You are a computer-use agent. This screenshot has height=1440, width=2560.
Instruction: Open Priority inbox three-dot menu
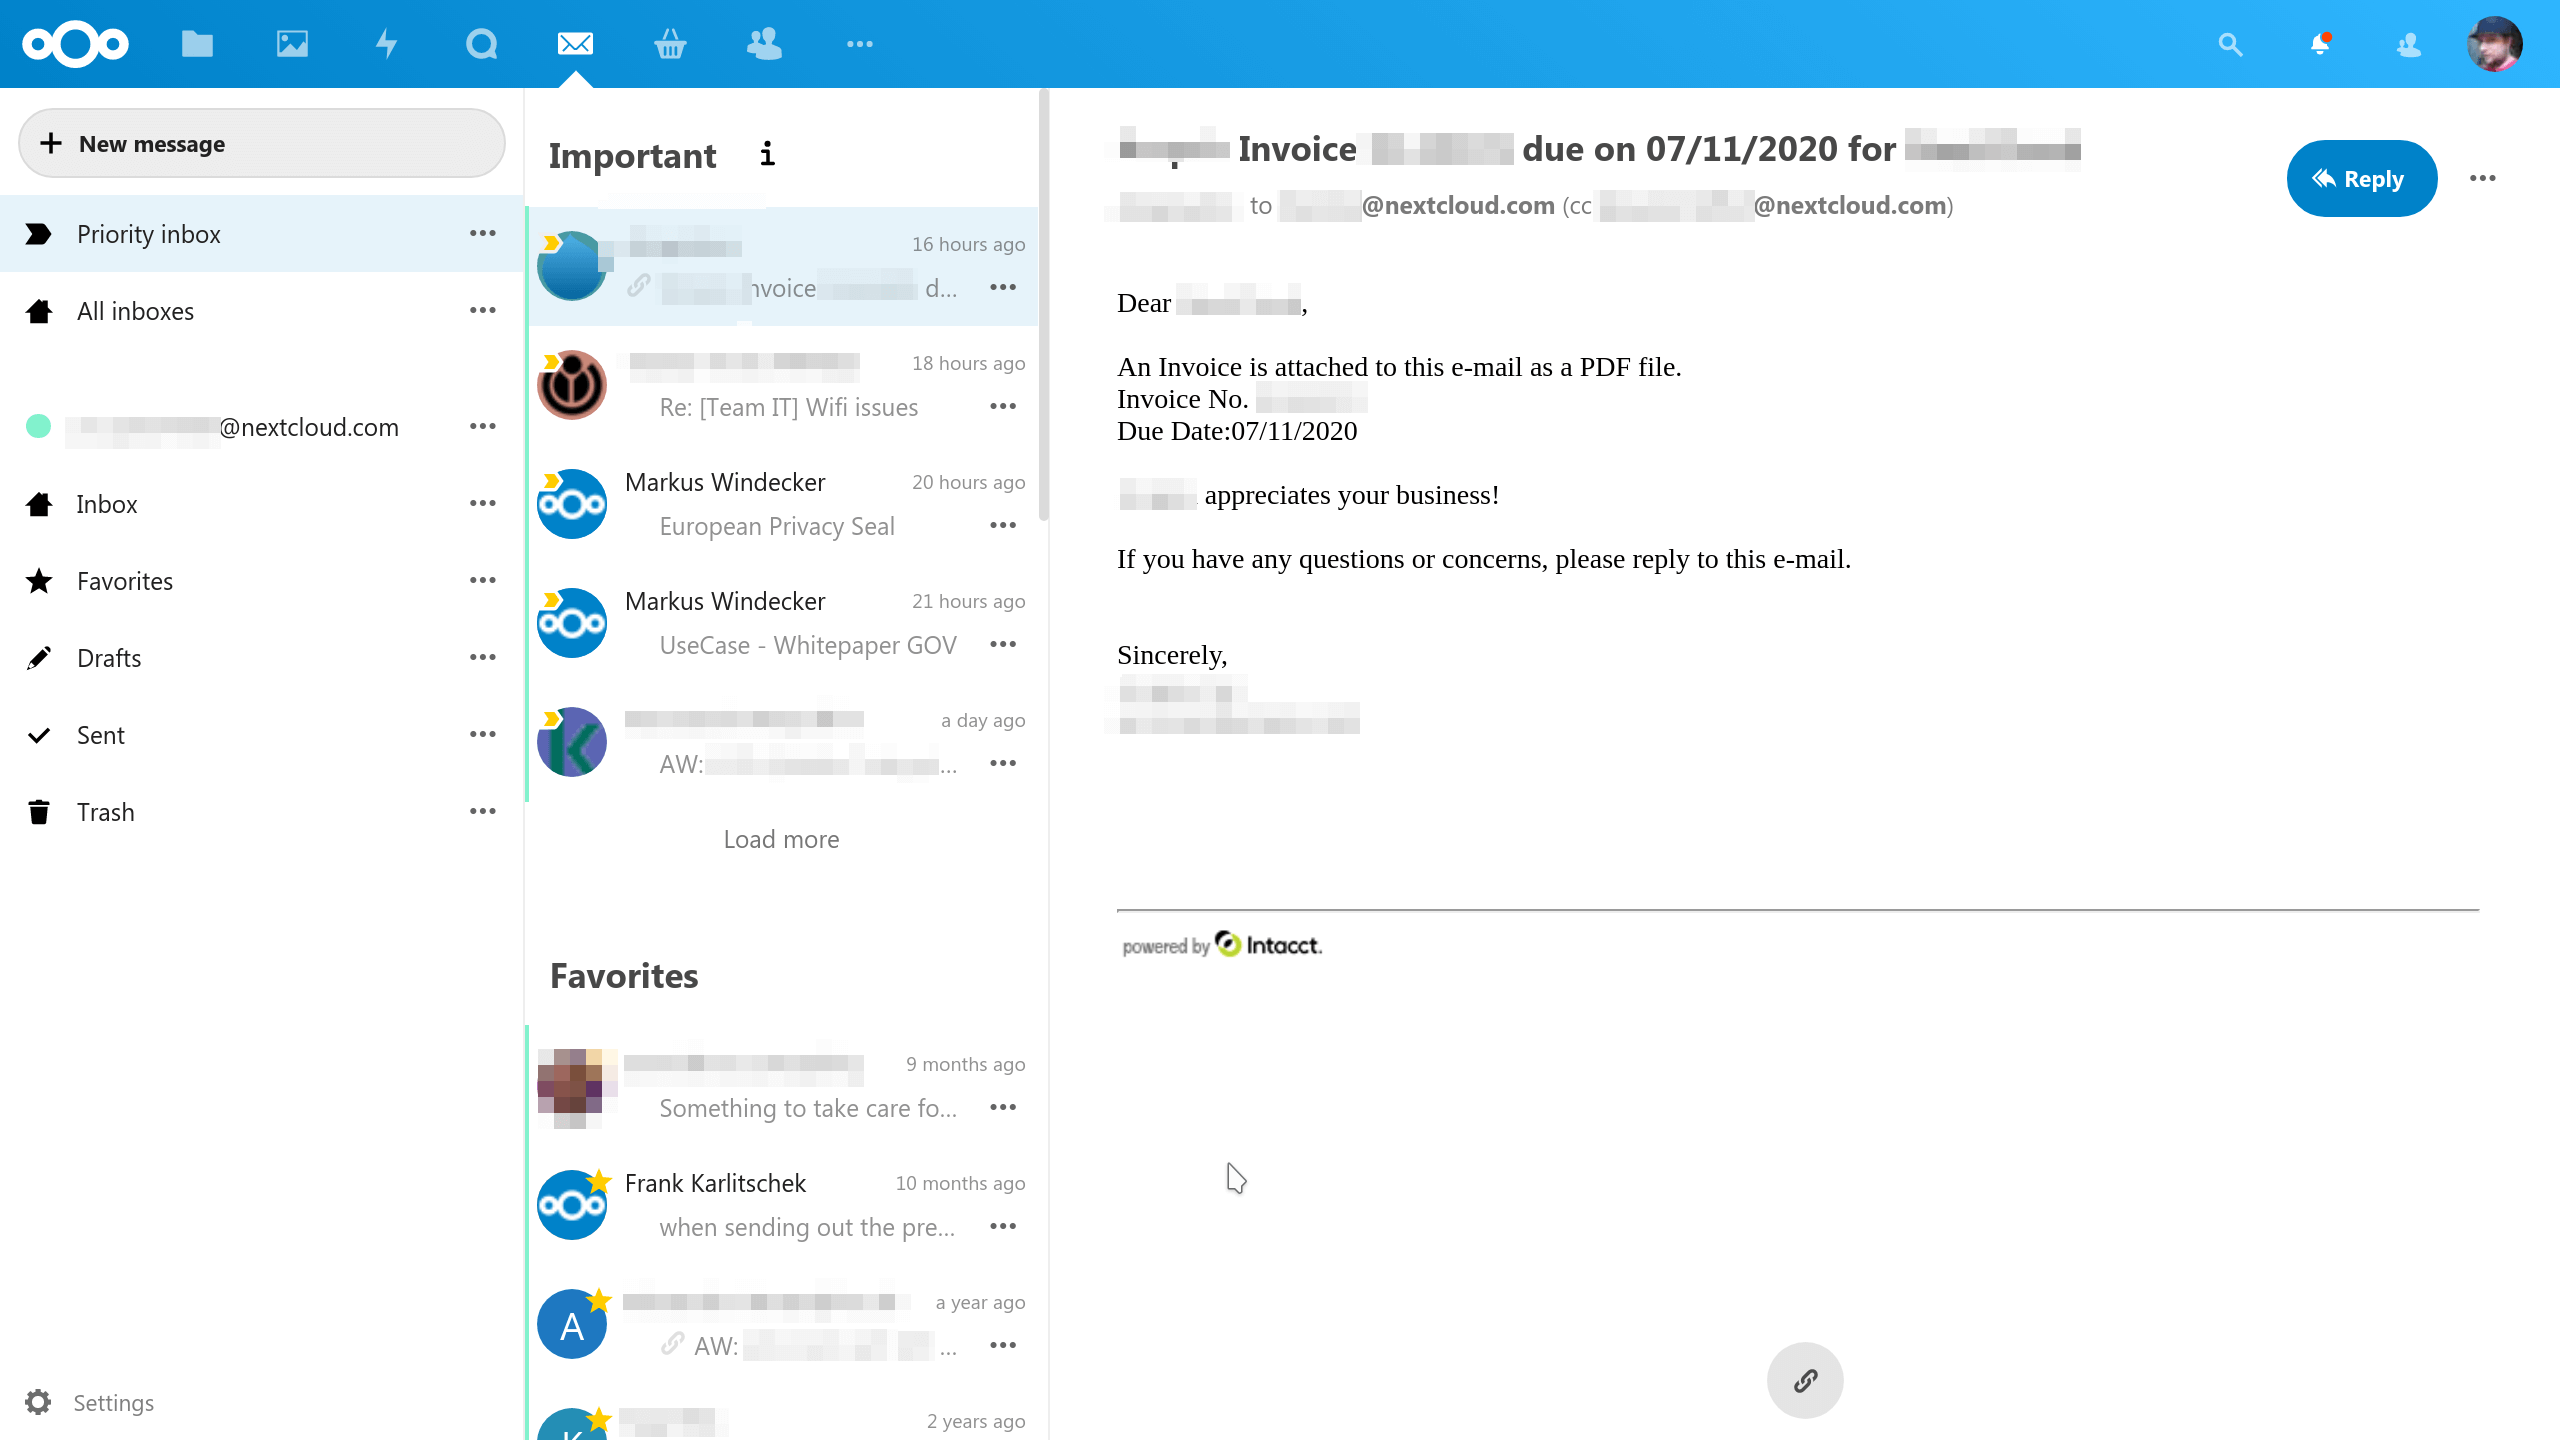click(483, 233)
